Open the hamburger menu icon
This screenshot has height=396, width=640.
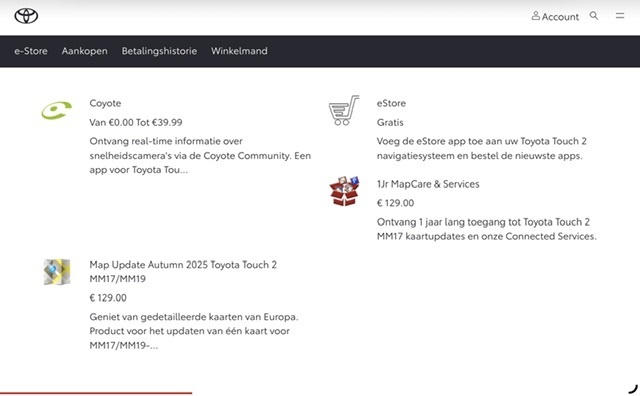click(x=620, y=16)
